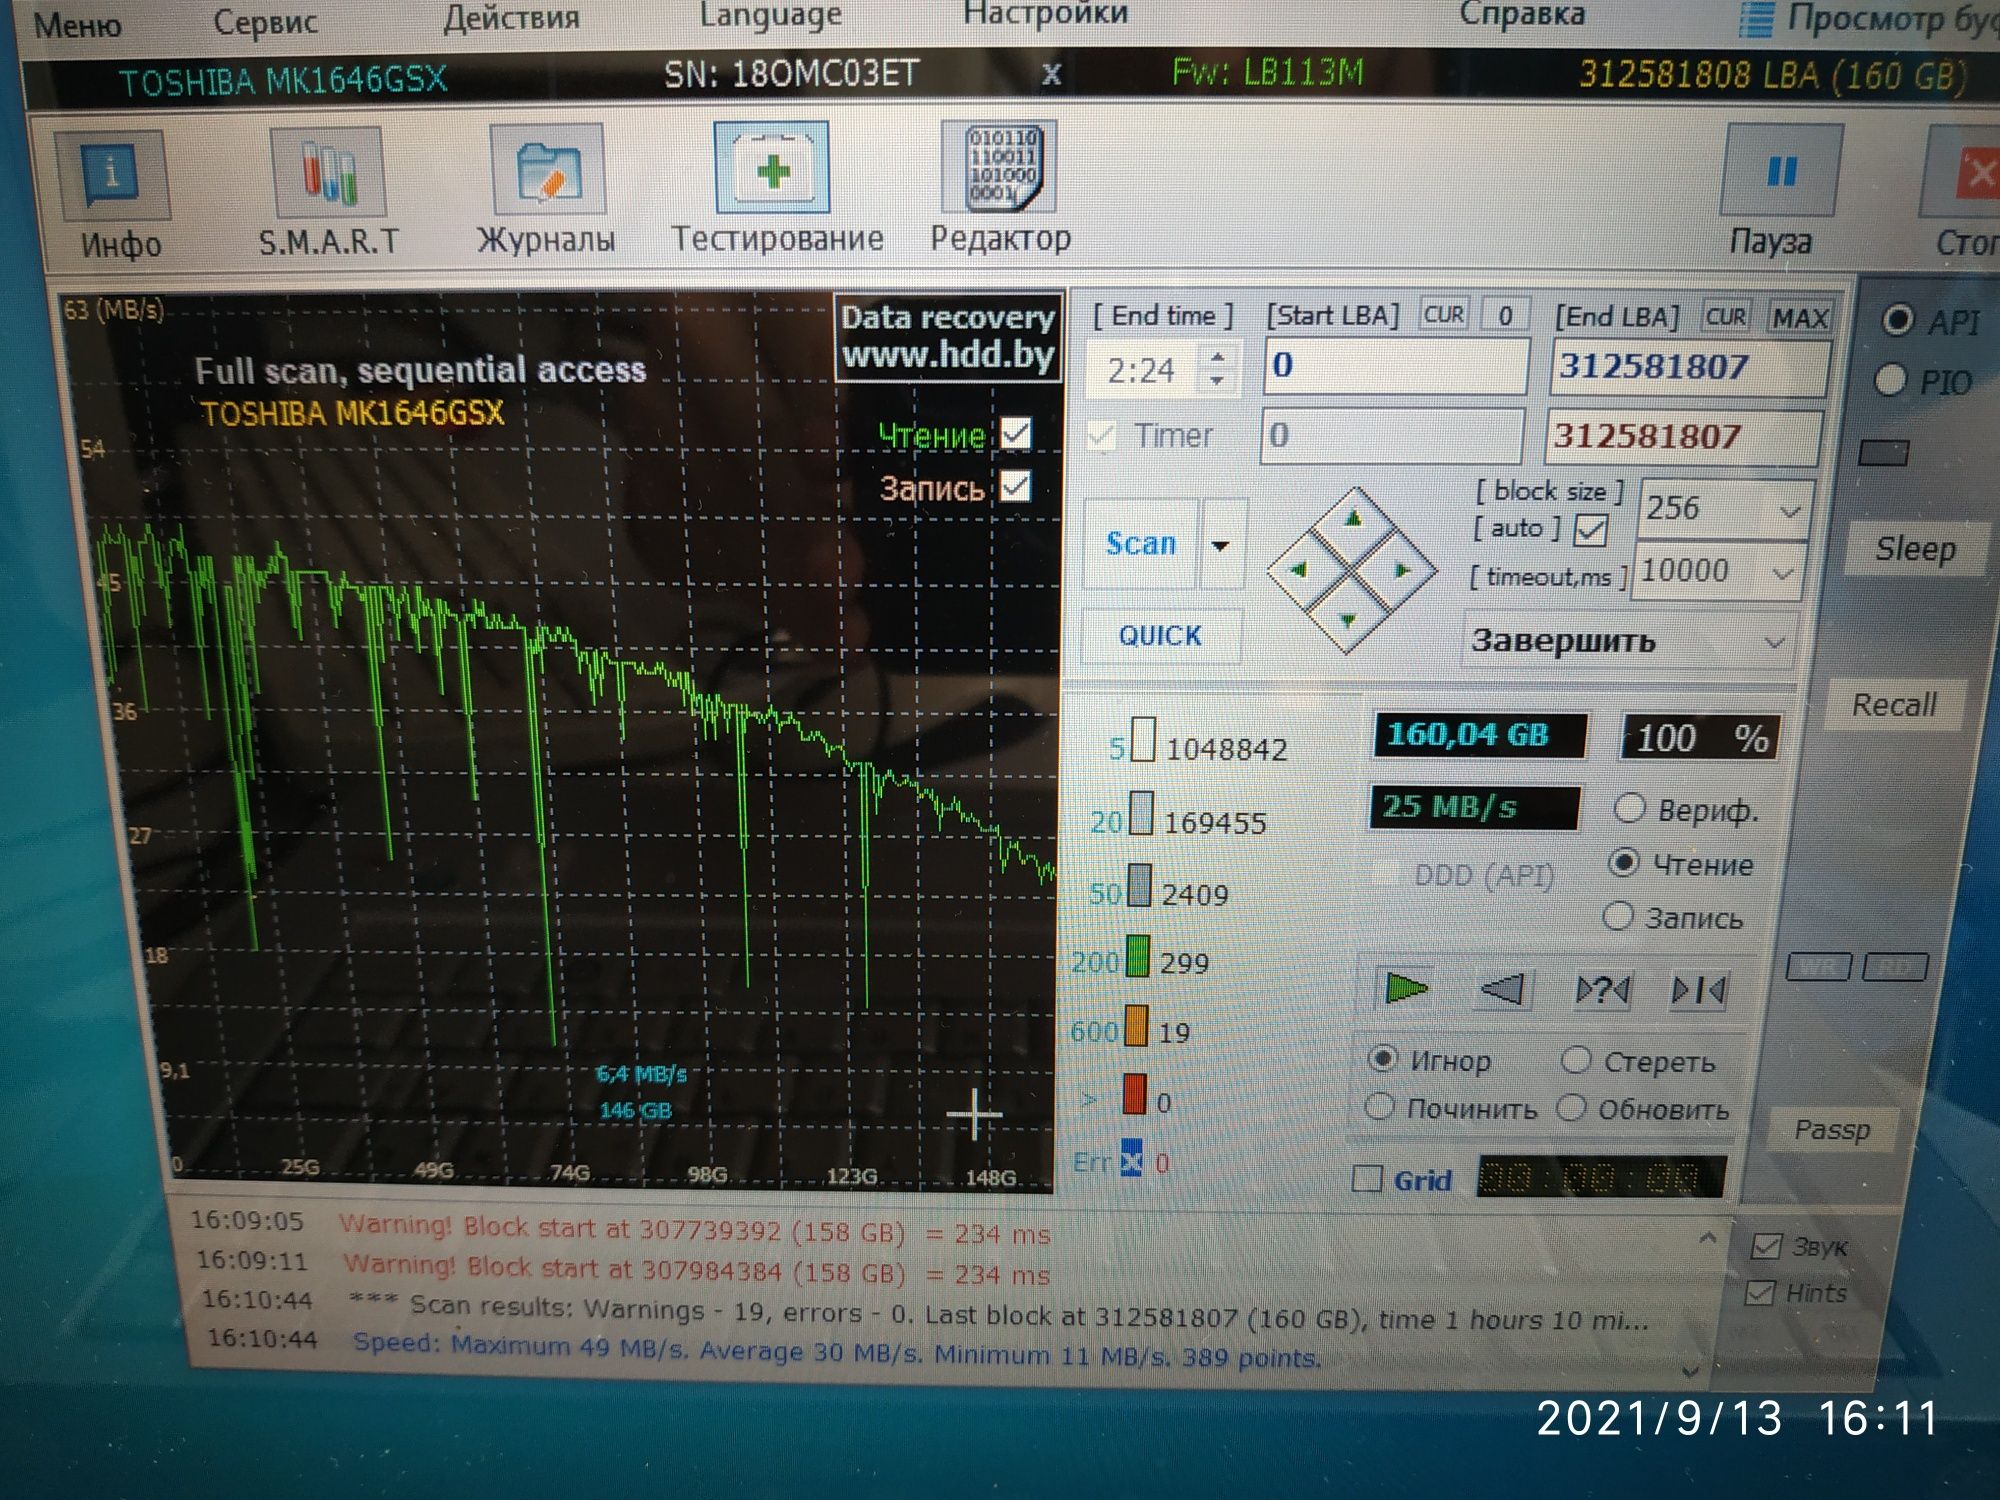2000x1500 pixels.
Task: Click the up arrow on diamond navigator
Action: (x=1353, y=518)
